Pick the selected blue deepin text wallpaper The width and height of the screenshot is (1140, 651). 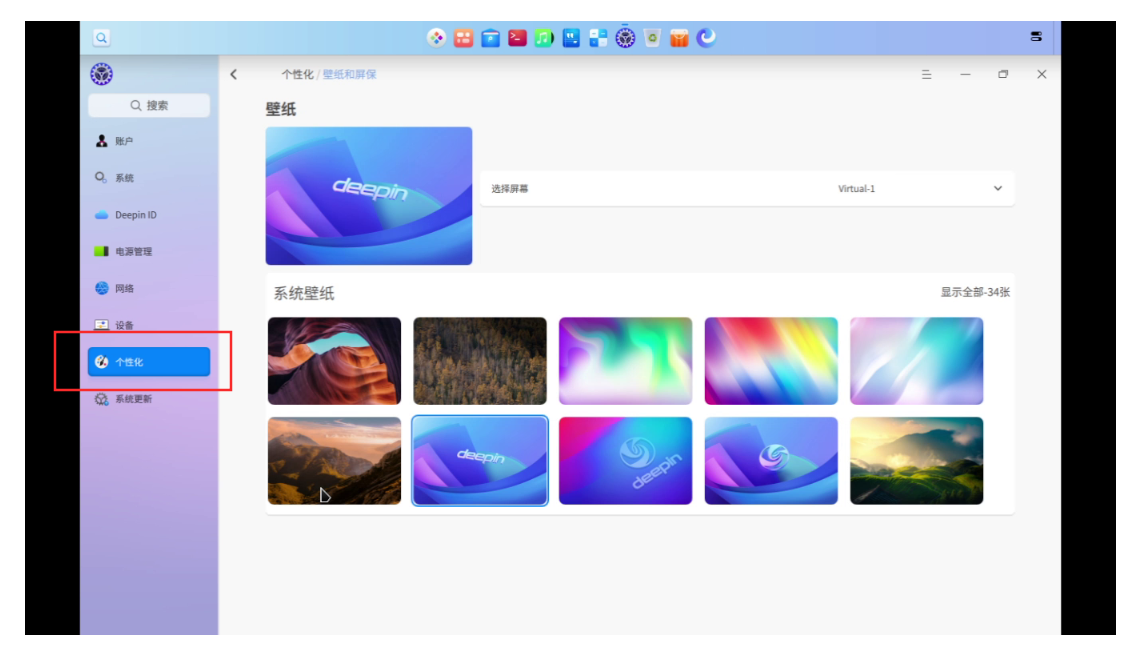tap(480, 460)
